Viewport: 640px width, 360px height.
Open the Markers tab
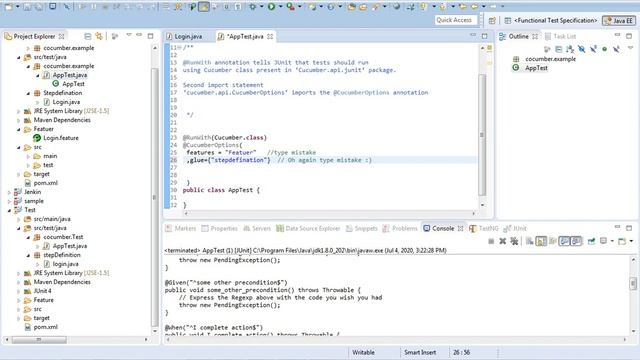click(181, 229)
